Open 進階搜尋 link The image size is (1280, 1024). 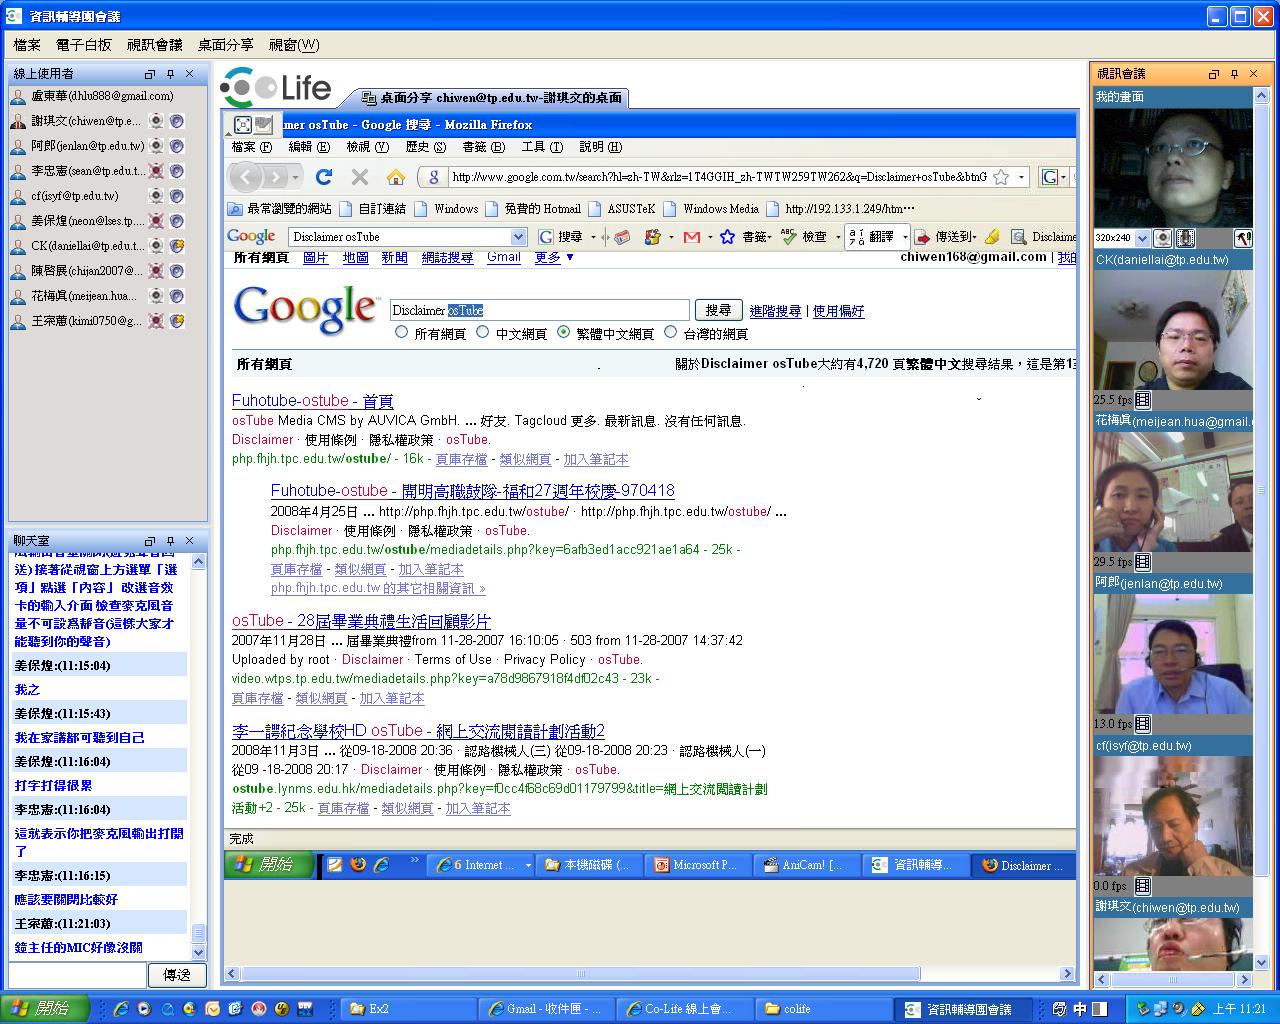pyautogui.click(x=775, y=311)
